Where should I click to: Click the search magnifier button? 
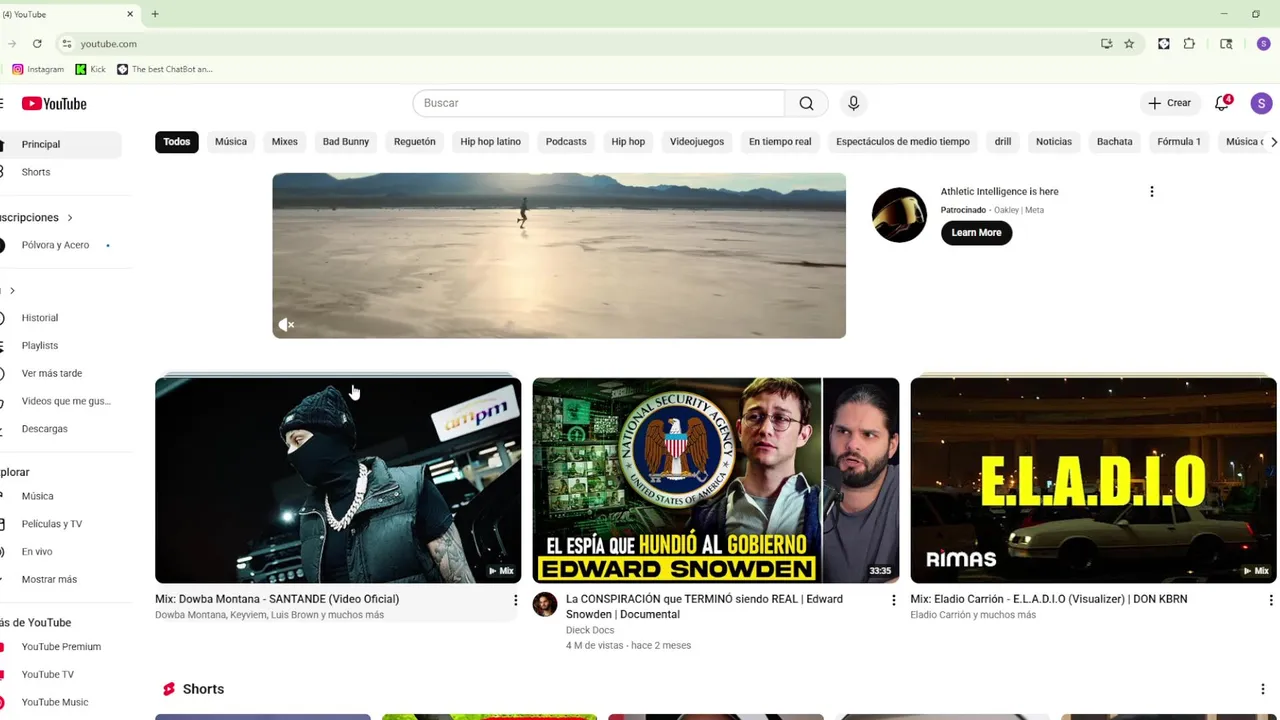click(806, 103)
